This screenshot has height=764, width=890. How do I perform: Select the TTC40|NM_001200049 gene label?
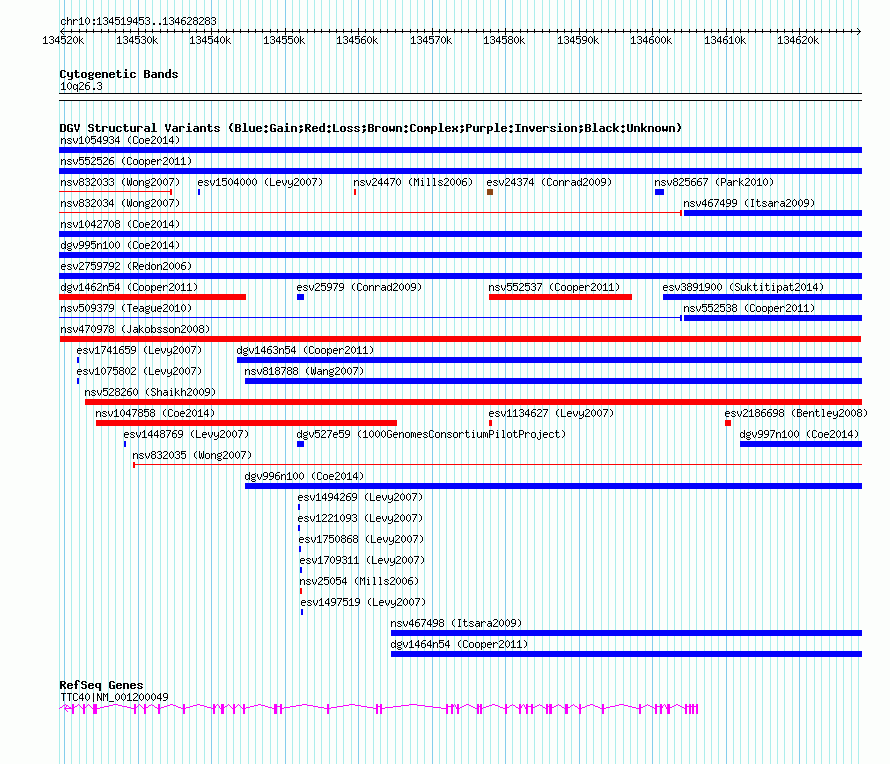tap(114, 697)
